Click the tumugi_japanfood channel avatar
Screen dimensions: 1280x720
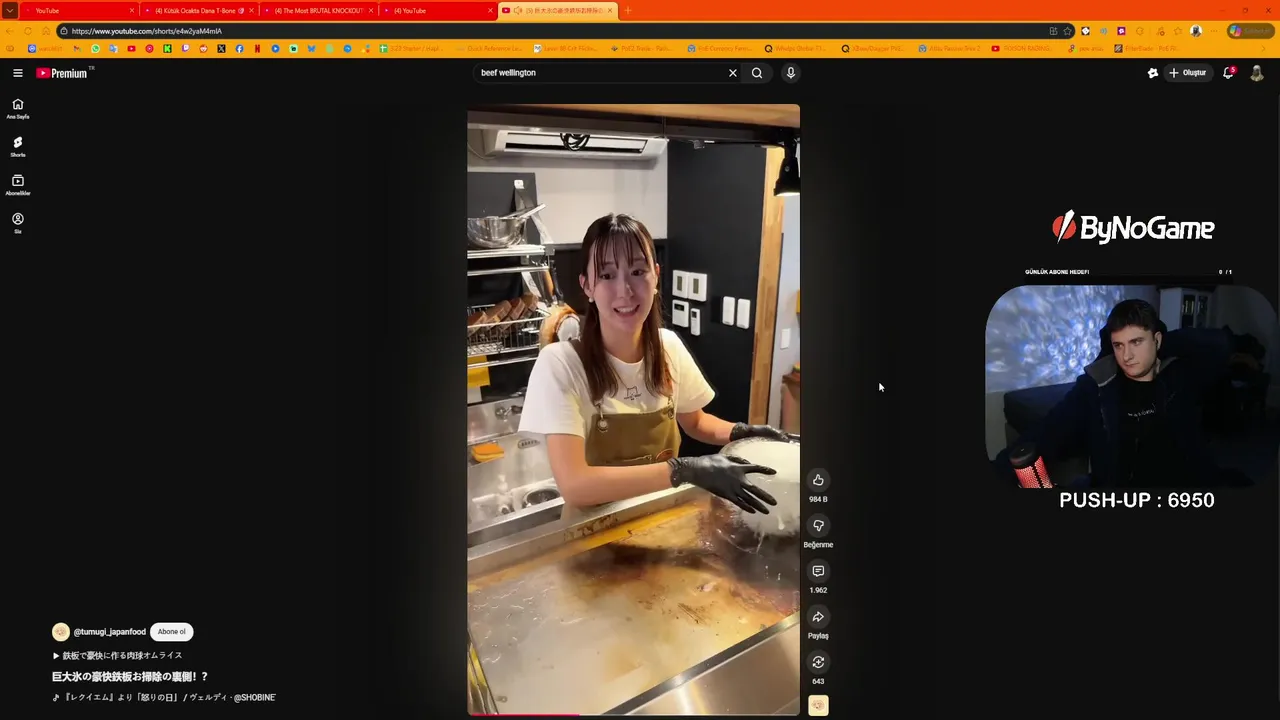pyautogui.click(x=61, y=632)
